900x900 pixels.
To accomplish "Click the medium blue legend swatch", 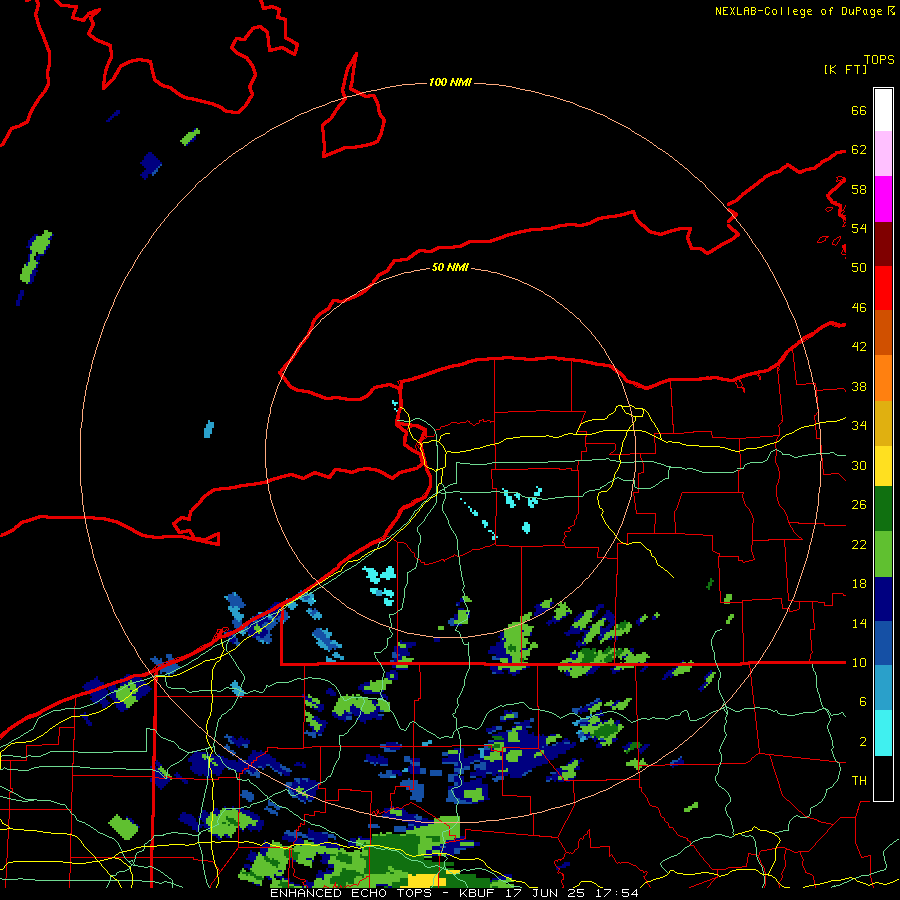I will coord(883,643).
